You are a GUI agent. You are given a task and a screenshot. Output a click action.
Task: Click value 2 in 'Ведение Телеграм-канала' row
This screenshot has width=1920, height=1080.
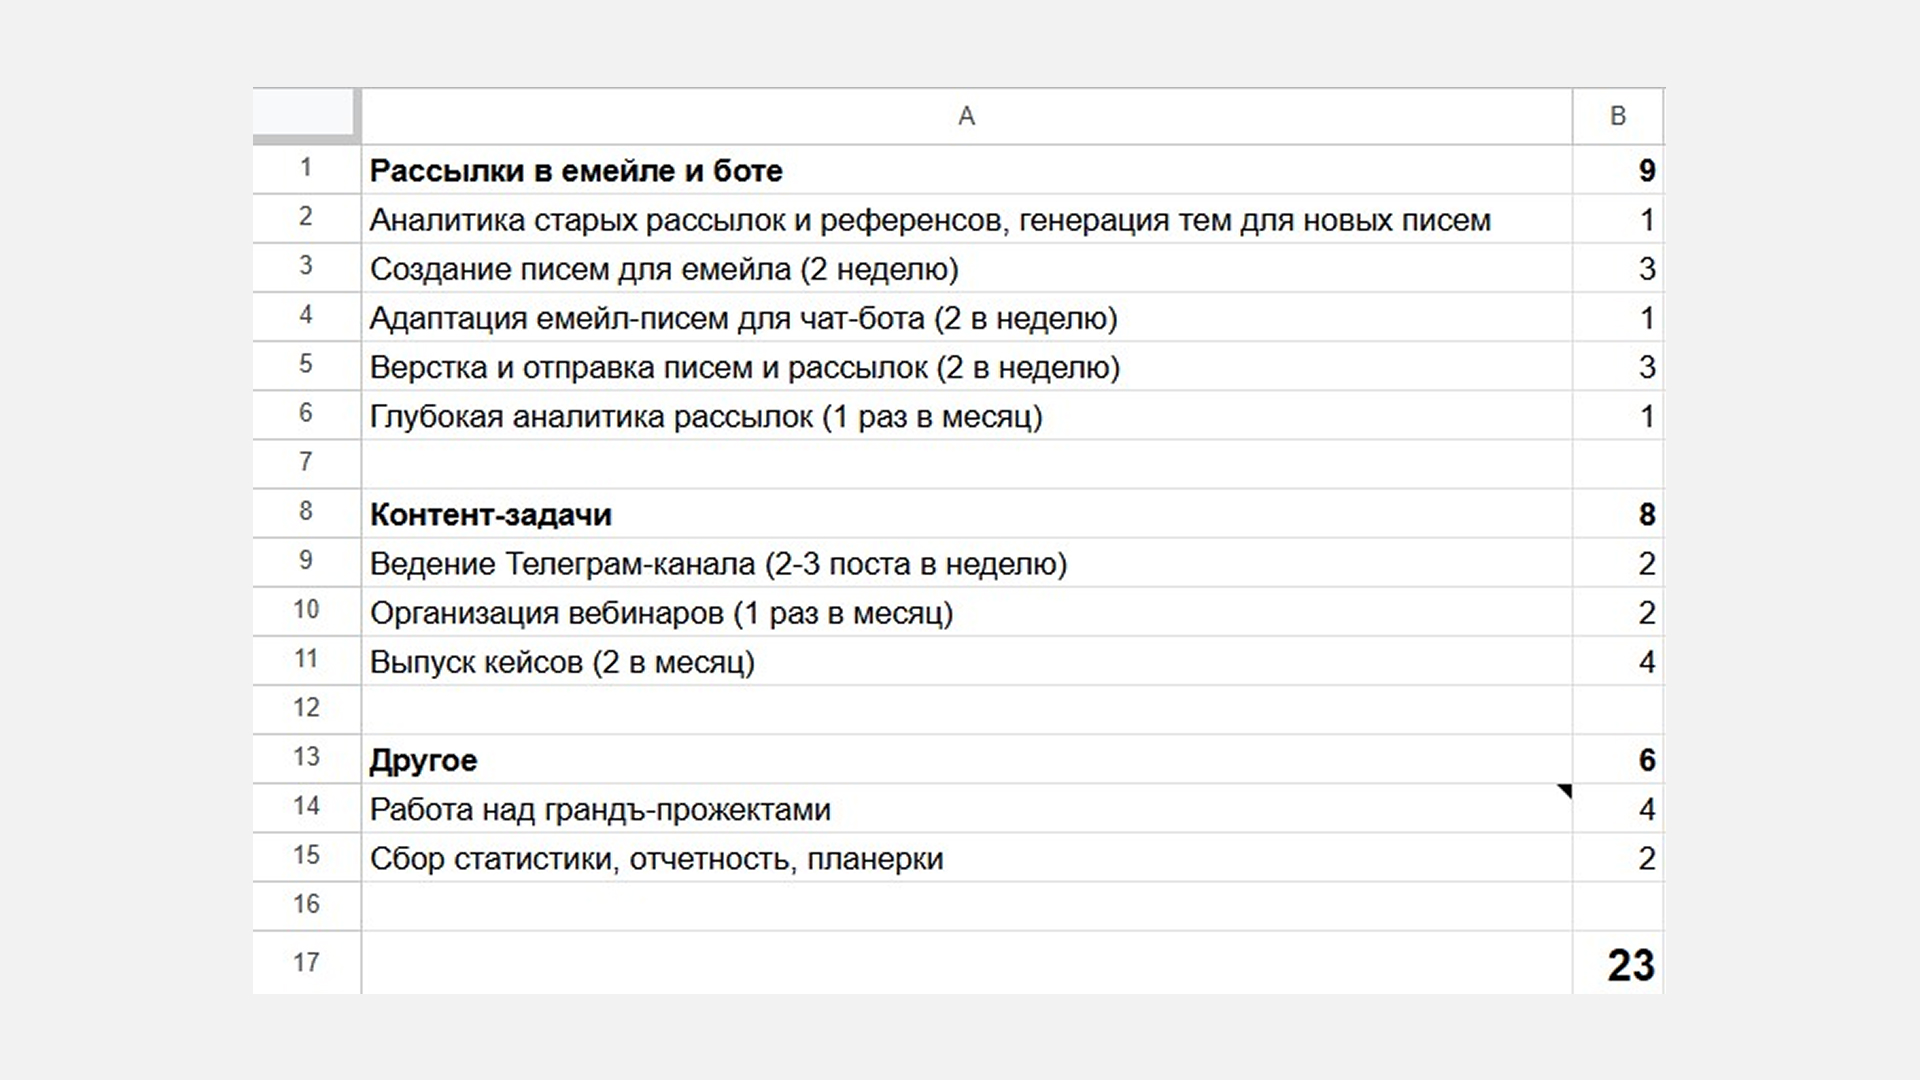pyautogui.click(x=1618, y=562)
